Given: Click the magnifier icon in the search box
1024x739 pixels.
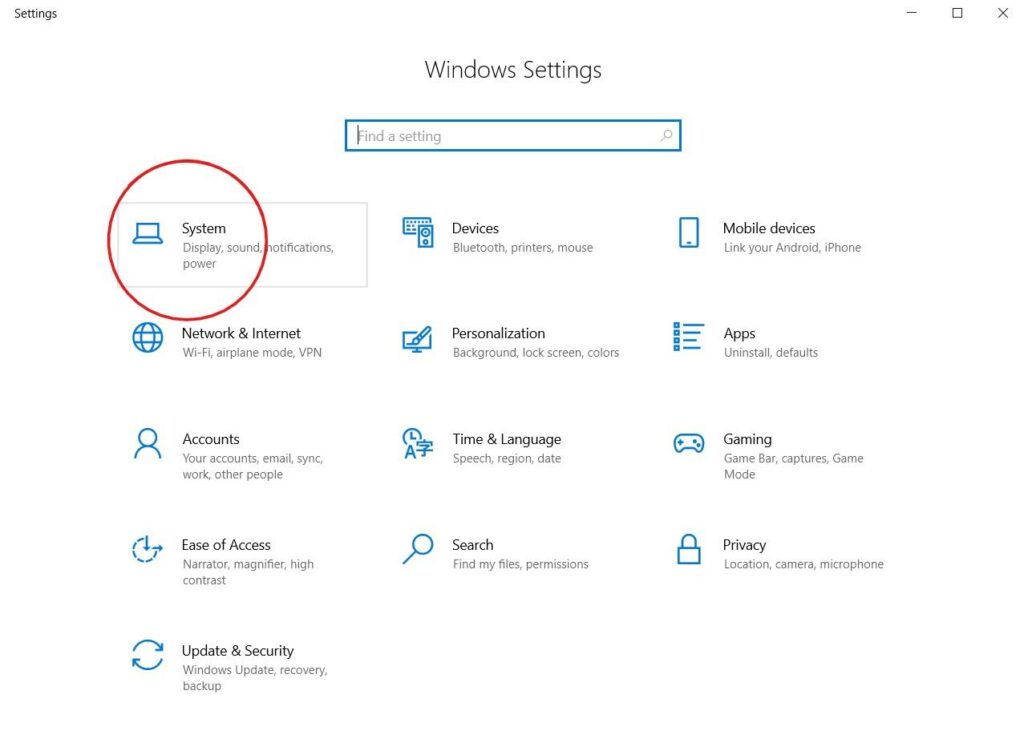Looking at the screenshot, I should click(x=666, y=135).
